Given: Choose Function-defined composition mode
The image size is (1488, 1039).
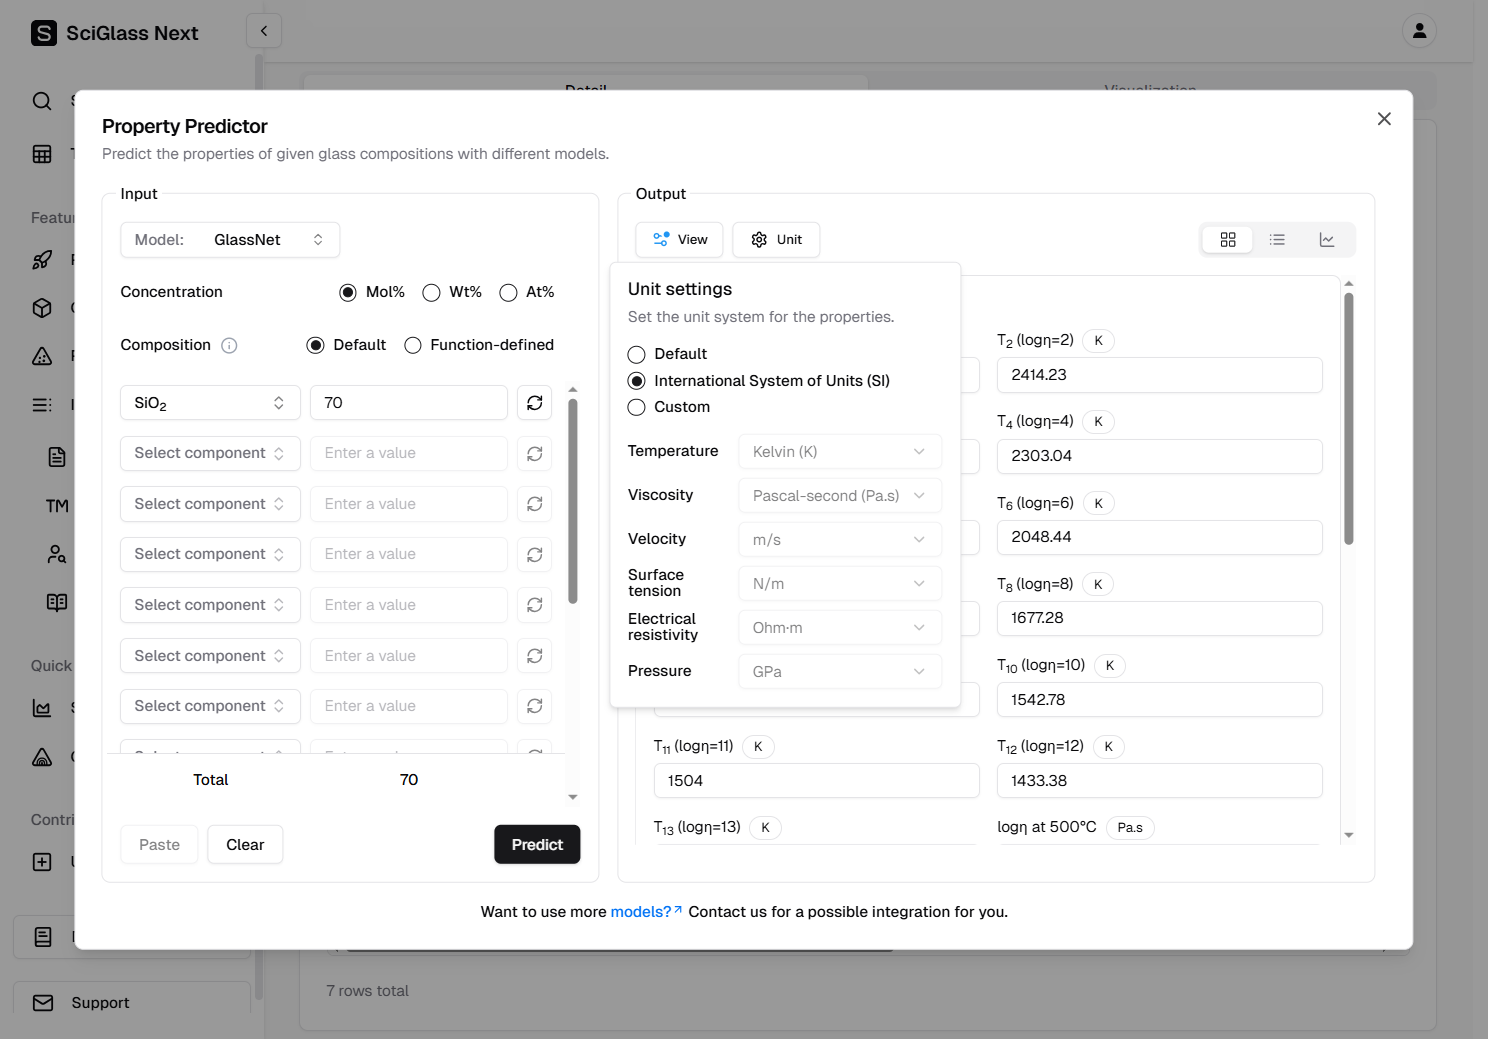Looking at the screenshot, I should point(413,346).
